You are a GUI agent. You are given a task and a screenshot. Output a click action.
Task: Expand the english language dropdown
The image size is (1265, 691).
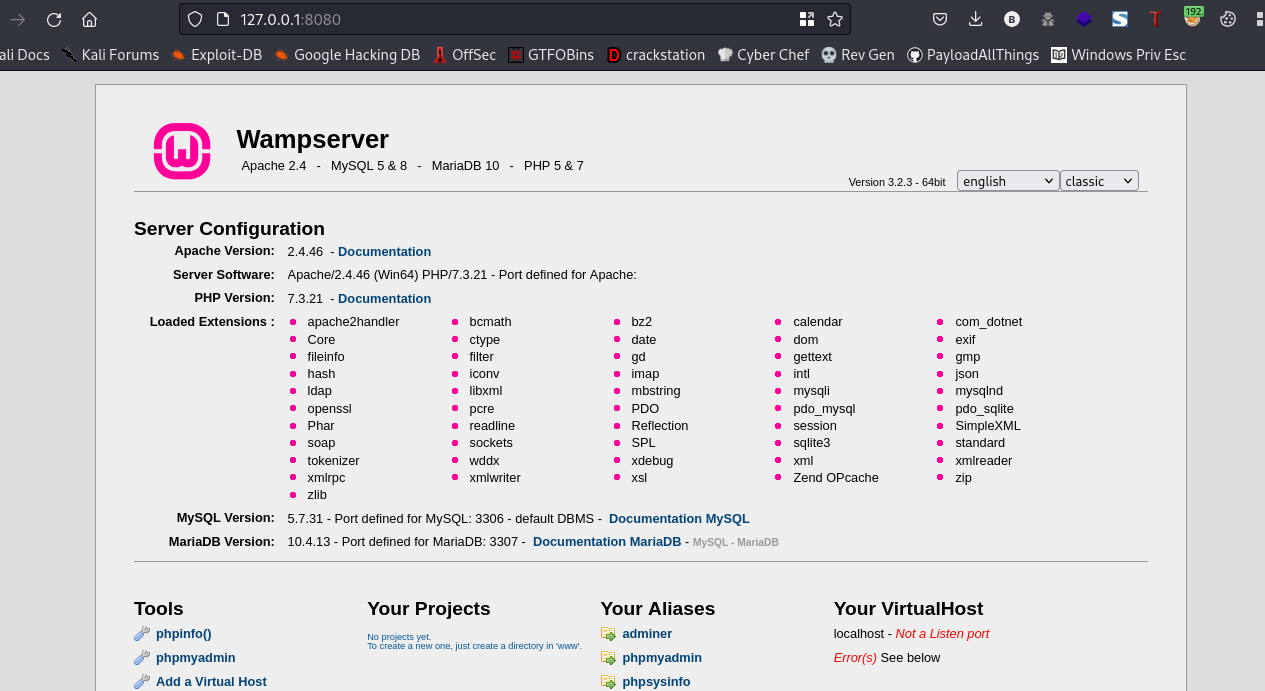point(1008,181)
